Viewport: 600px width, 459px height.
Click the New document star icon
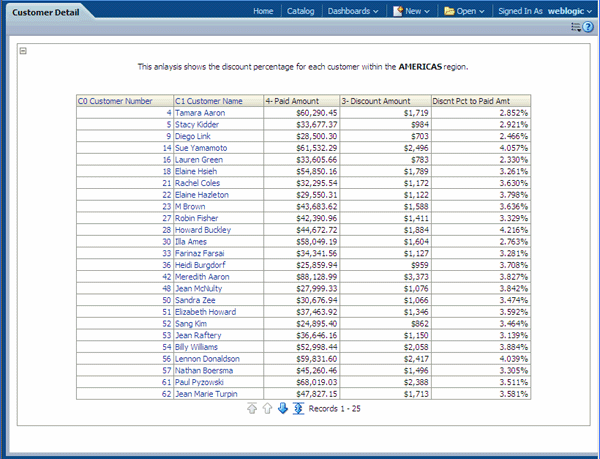pyautogui.click(x=398, y=11)
